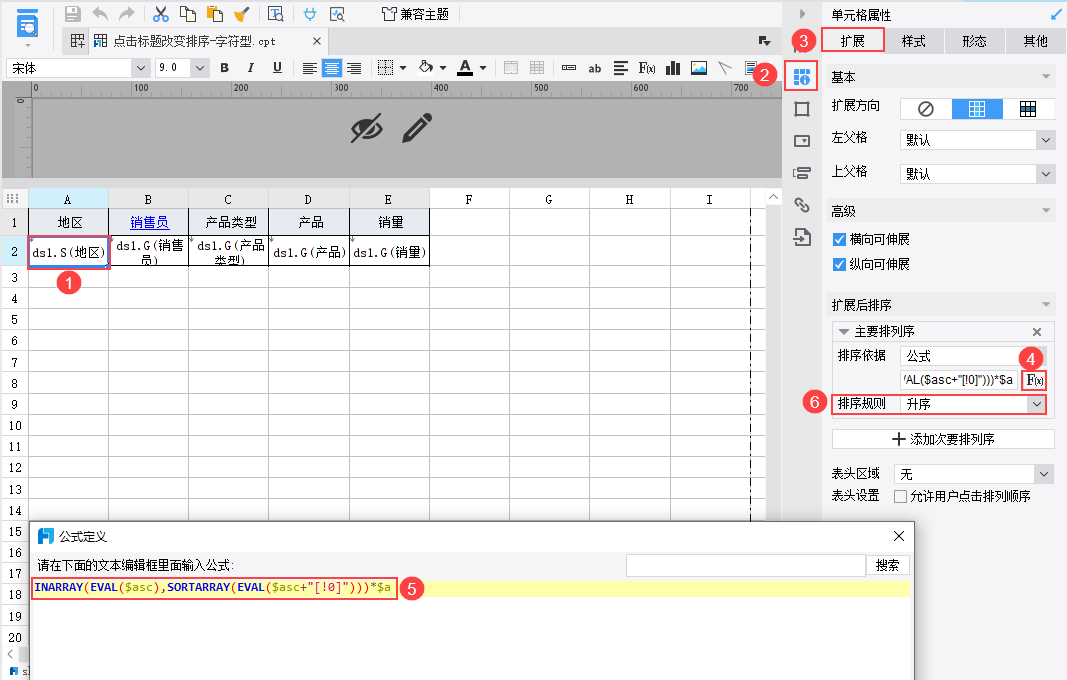1067x680 pixels.
Task: Align cell text to the left
Action: [310, 68]
